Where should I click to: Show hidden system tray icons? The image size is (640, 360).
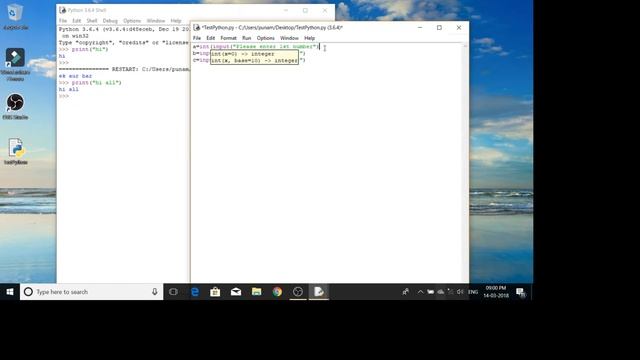(x=420, y=292)
